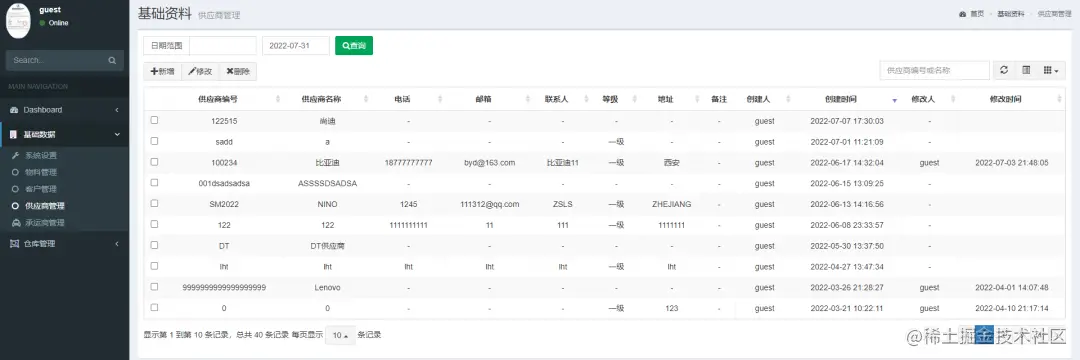Open the columns grid dropdown
Viewport: 1080px width, 360px height.
(1051, 70)
